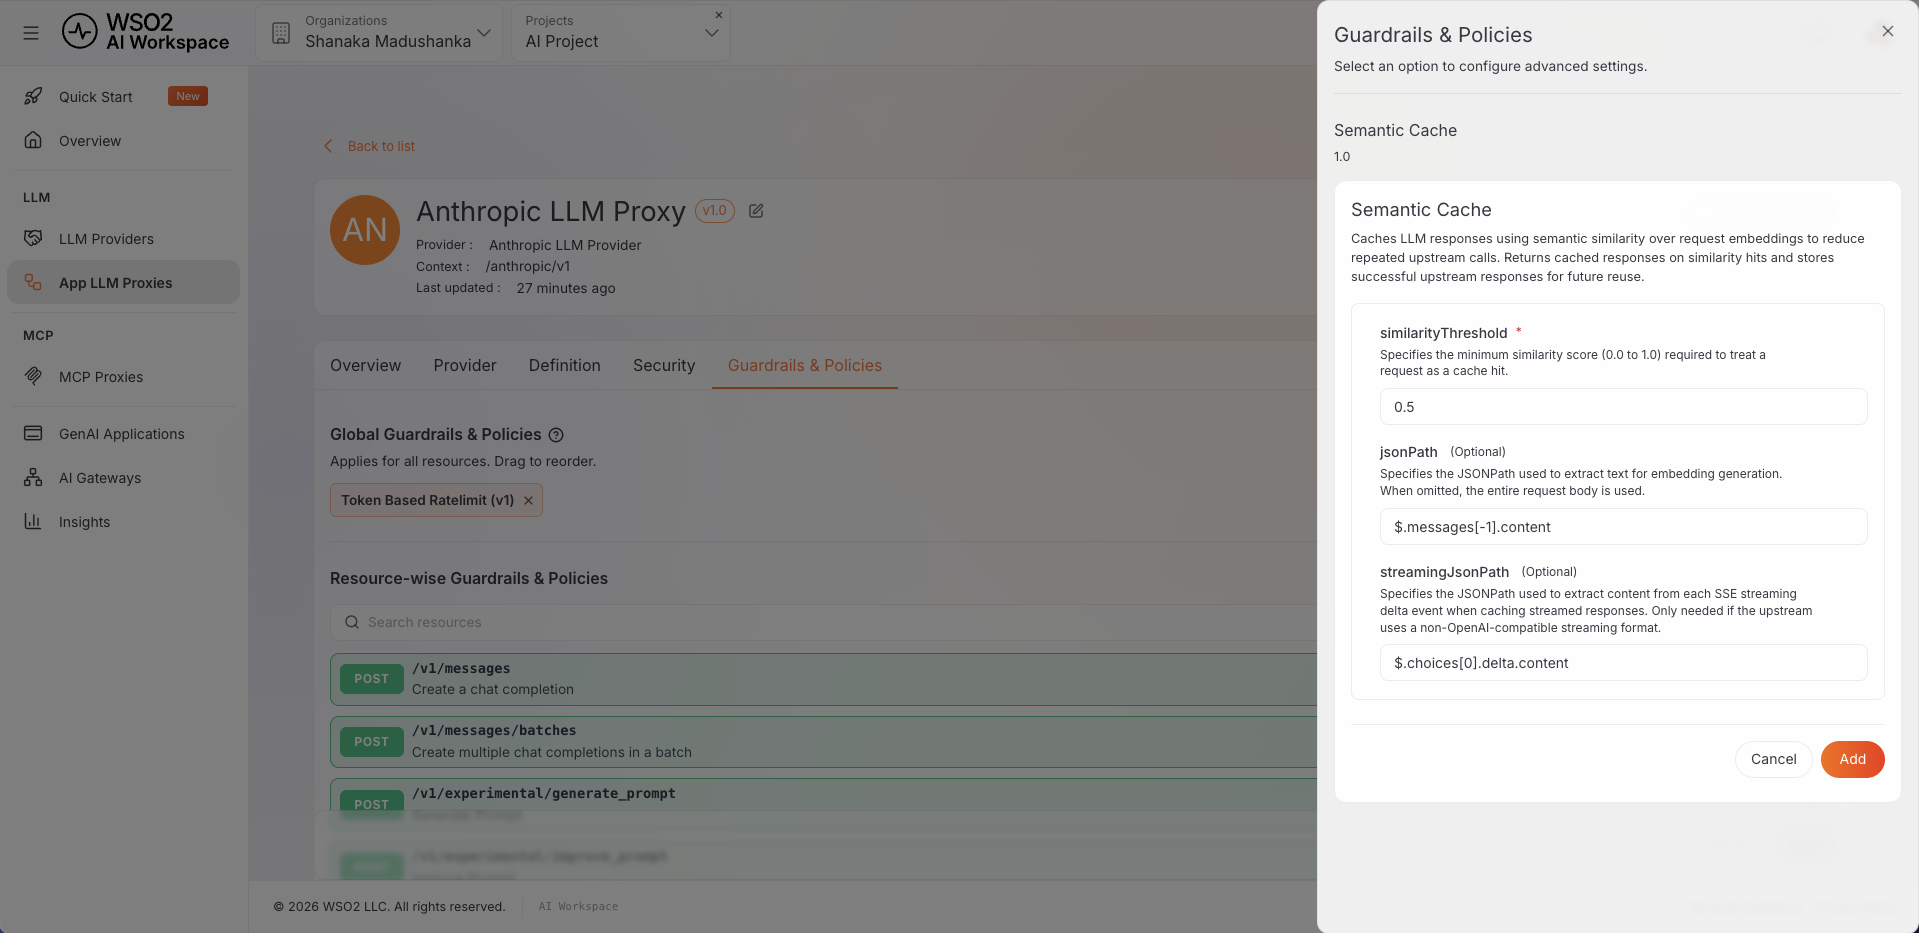Click the /anthropic/v1 context value

pos(527,266)
